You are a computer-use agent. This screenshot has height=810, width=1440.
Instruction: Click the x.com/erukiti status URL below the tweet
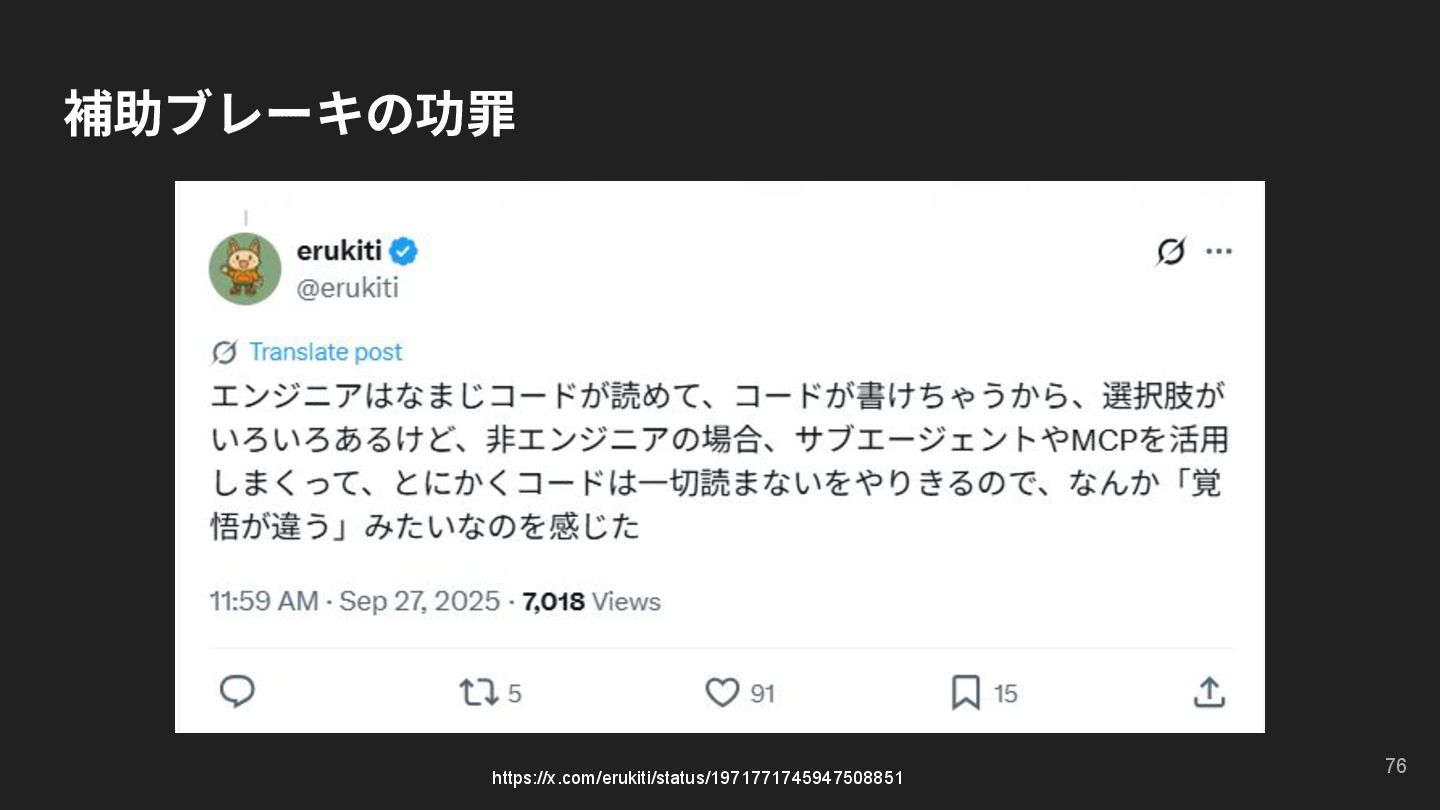click(x=697, y=778)
